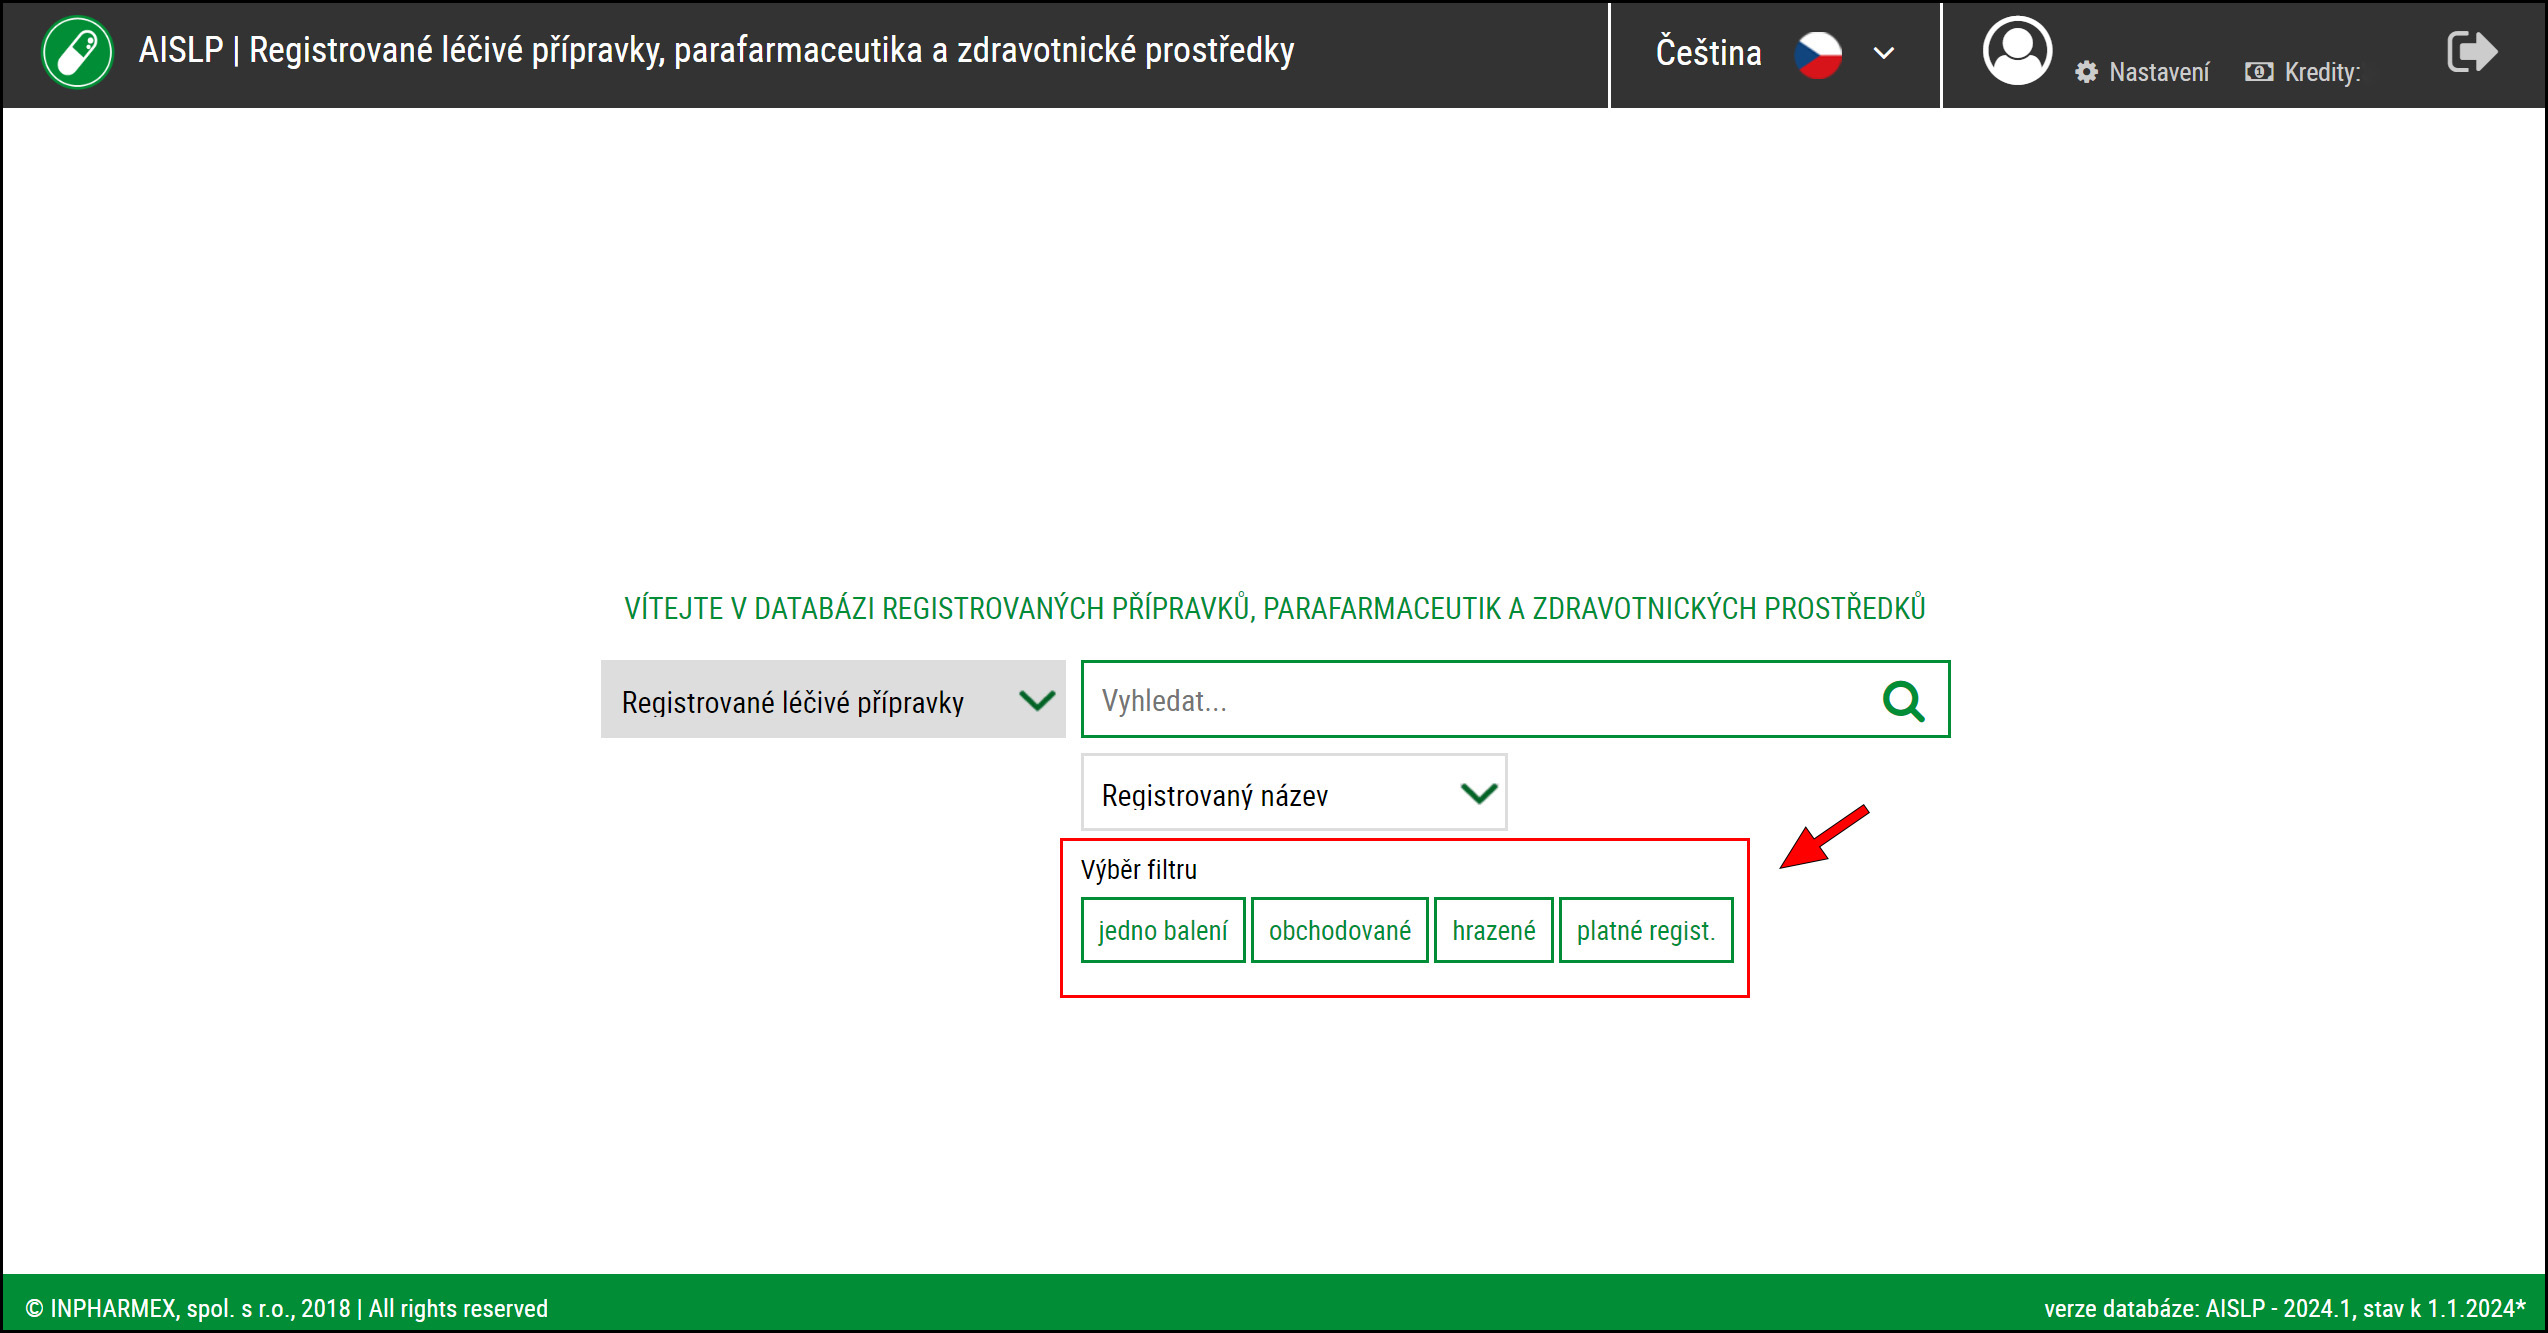Viewport: 2548px width, 1333px height.
Task: Click the VÍTEJTE V DATABÁZI welcome heading
Action: coord(1275,608)
